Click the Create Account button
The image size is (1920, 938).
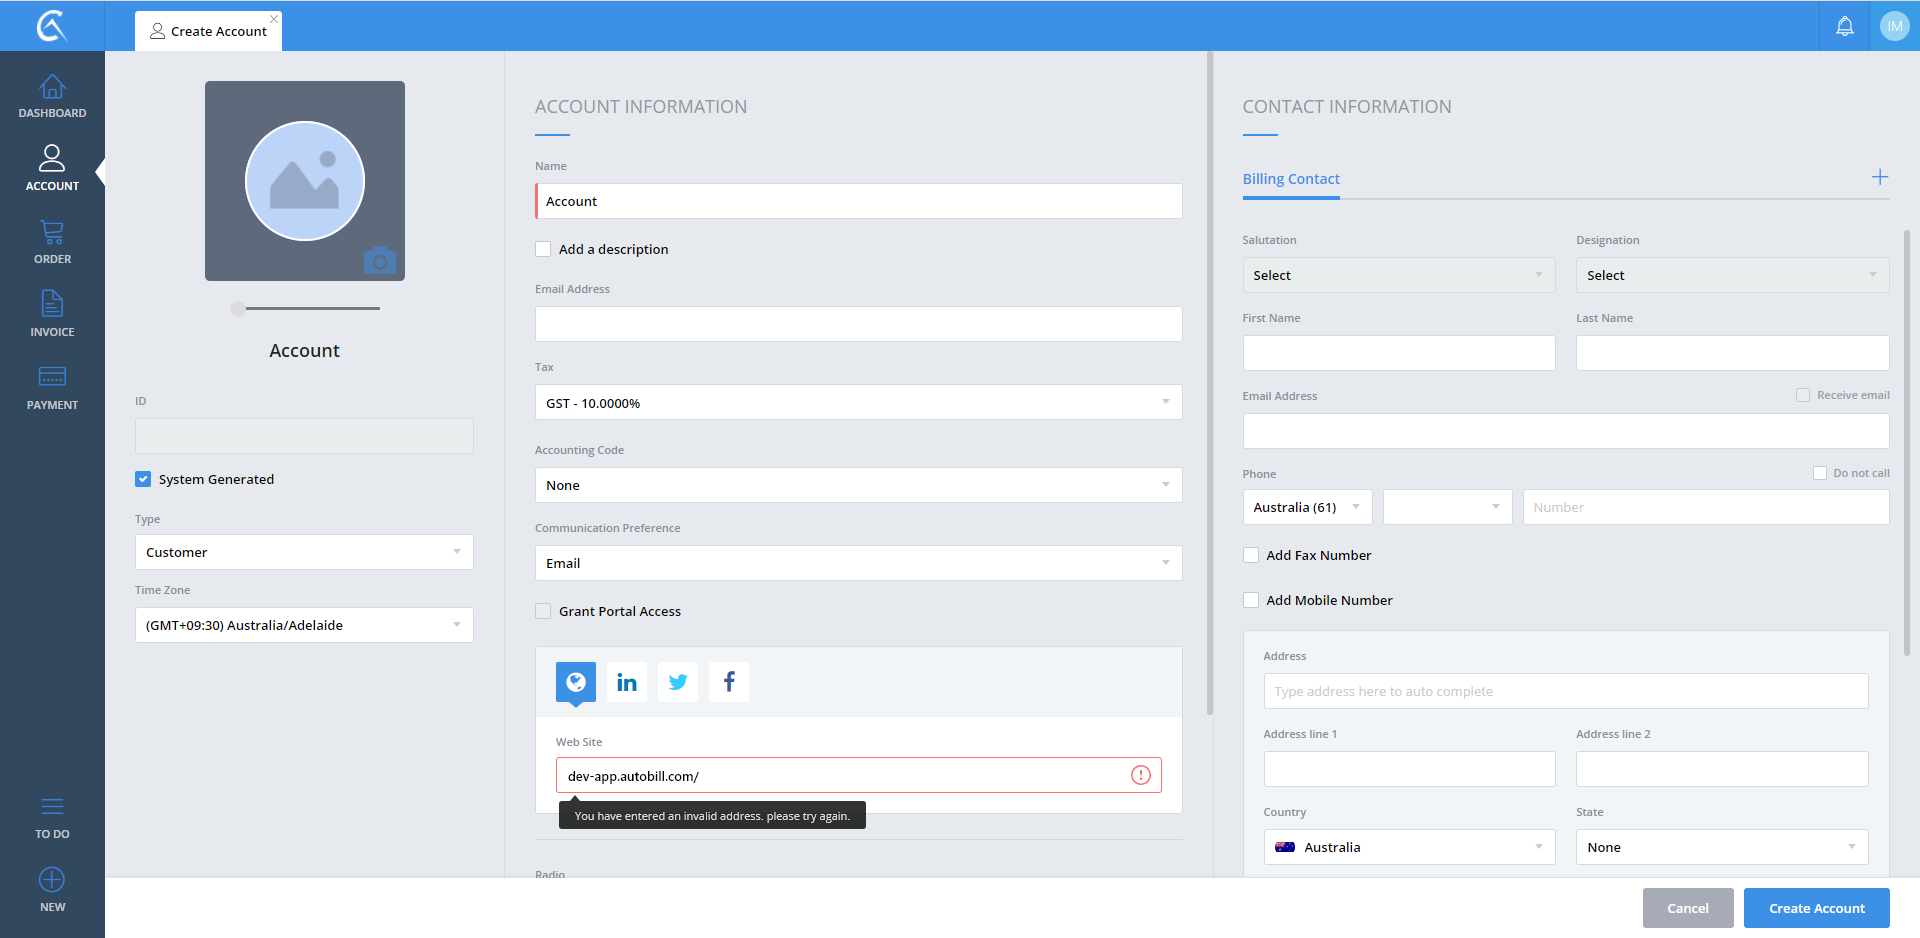click(1816, 908)
